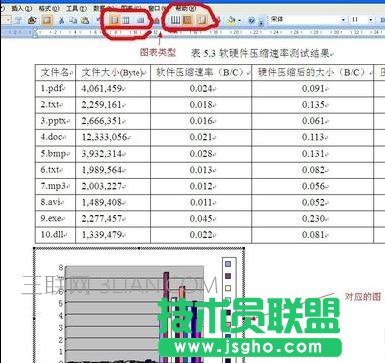The width and height of the screenshot is (385, 363).
Task: Toggle the Legend display button
Action: (202, 20)
